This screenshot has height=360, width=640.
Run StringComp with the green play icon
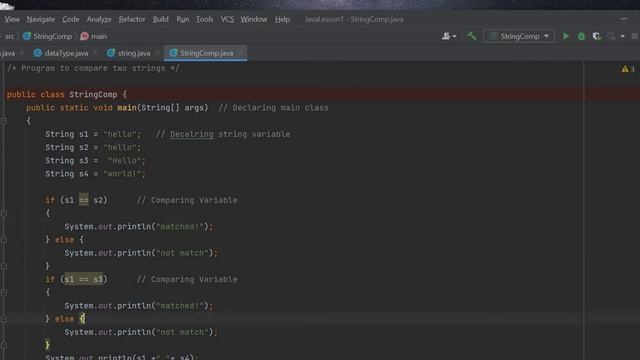pos(566,36)
